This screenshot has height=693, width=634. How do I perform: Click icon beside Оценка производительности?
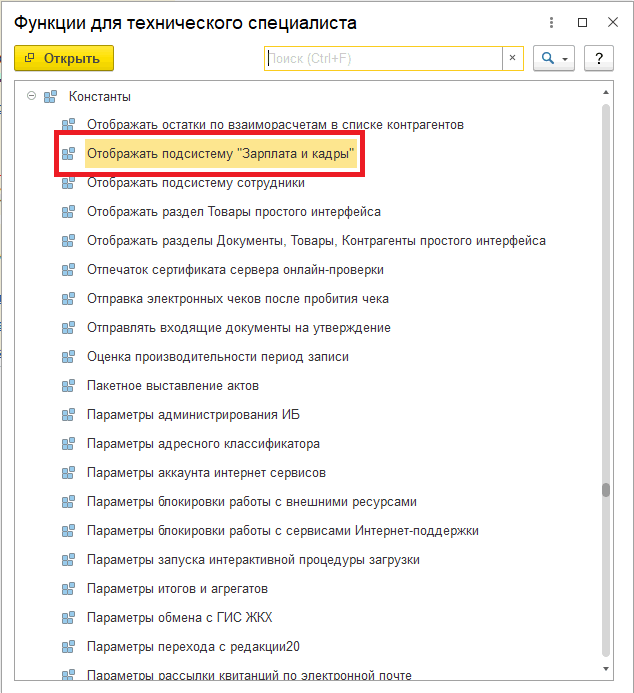pyautogui.click(x=68, y=357)
